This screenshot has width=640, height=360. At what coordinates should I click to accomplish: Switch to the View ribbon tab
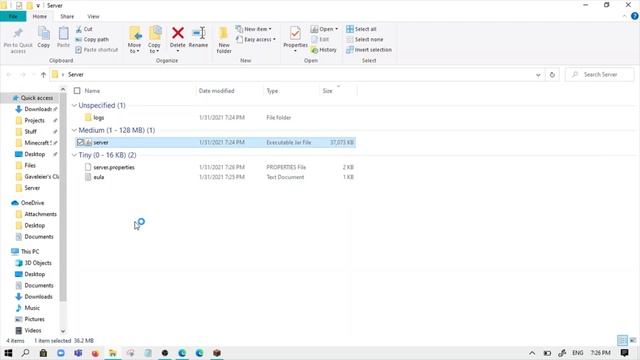93,16
